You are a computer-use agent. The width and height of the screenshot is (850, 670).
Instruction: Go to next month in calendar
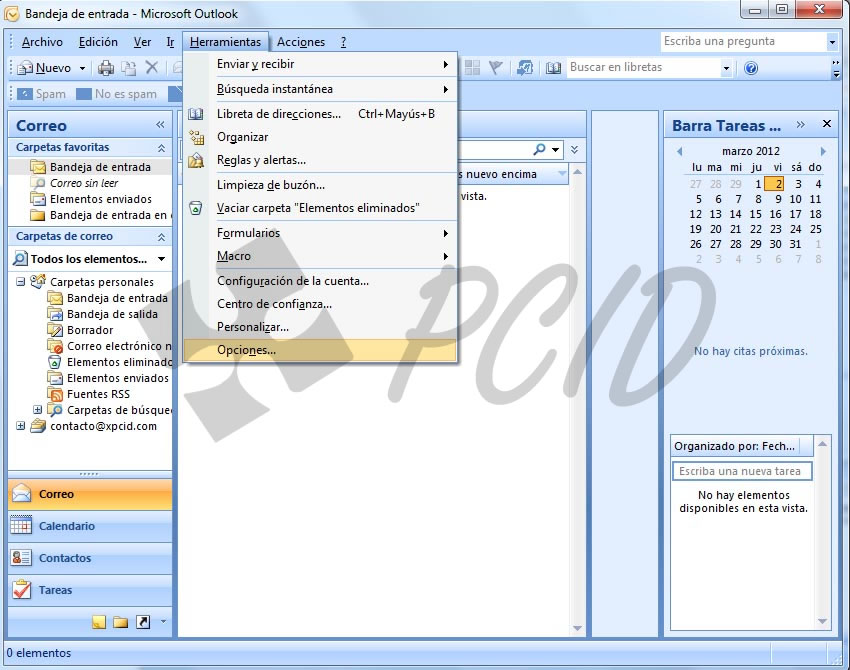pos(823,152)
